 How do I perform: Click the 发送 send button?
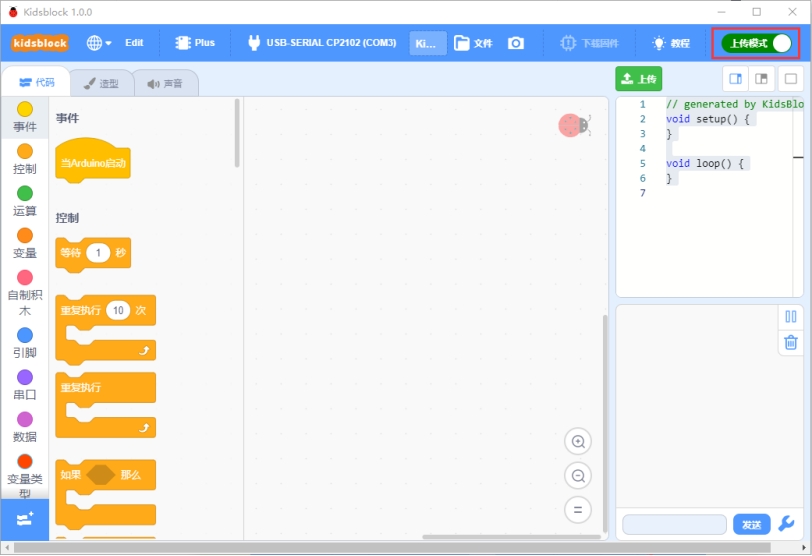[751, 524]
